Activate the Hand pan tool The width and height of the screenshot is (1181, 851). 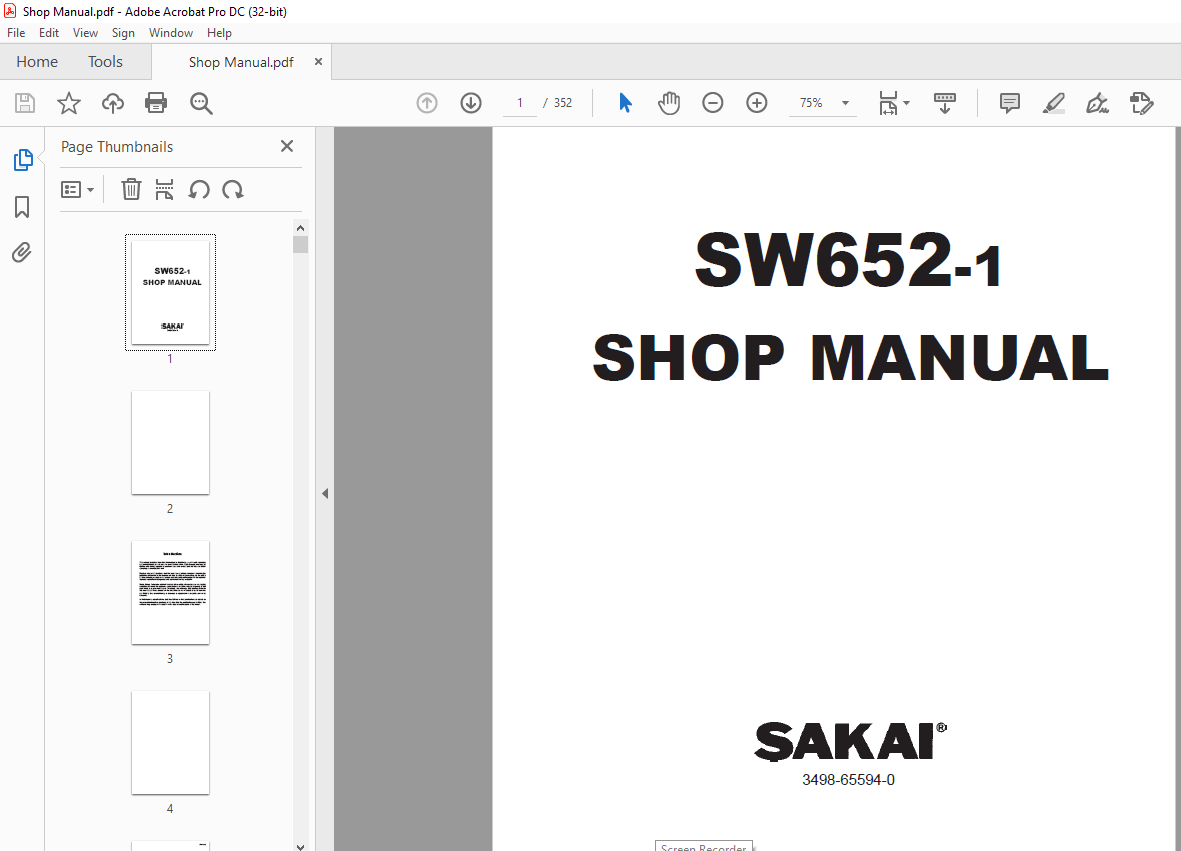click(669, 103)
